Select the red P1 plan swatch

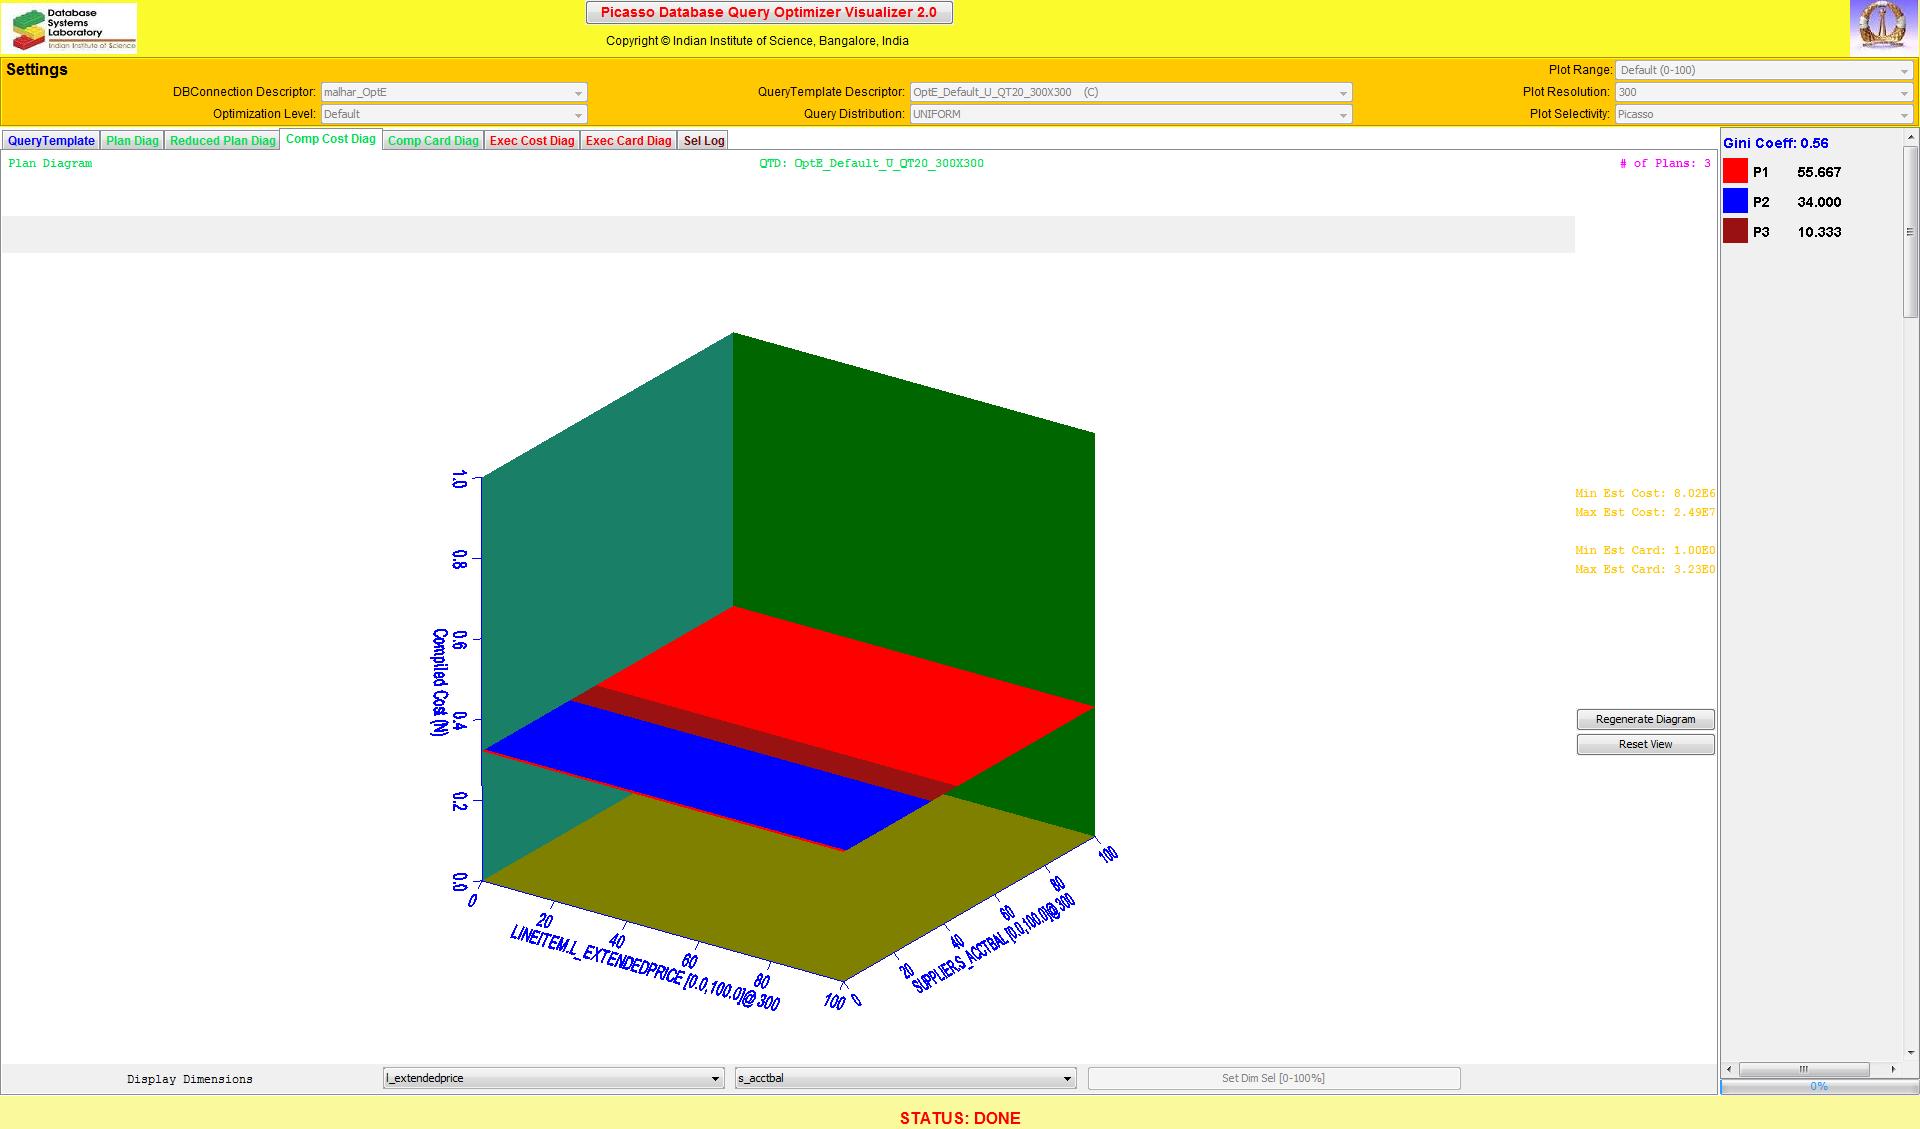[x=1735, y=172]
